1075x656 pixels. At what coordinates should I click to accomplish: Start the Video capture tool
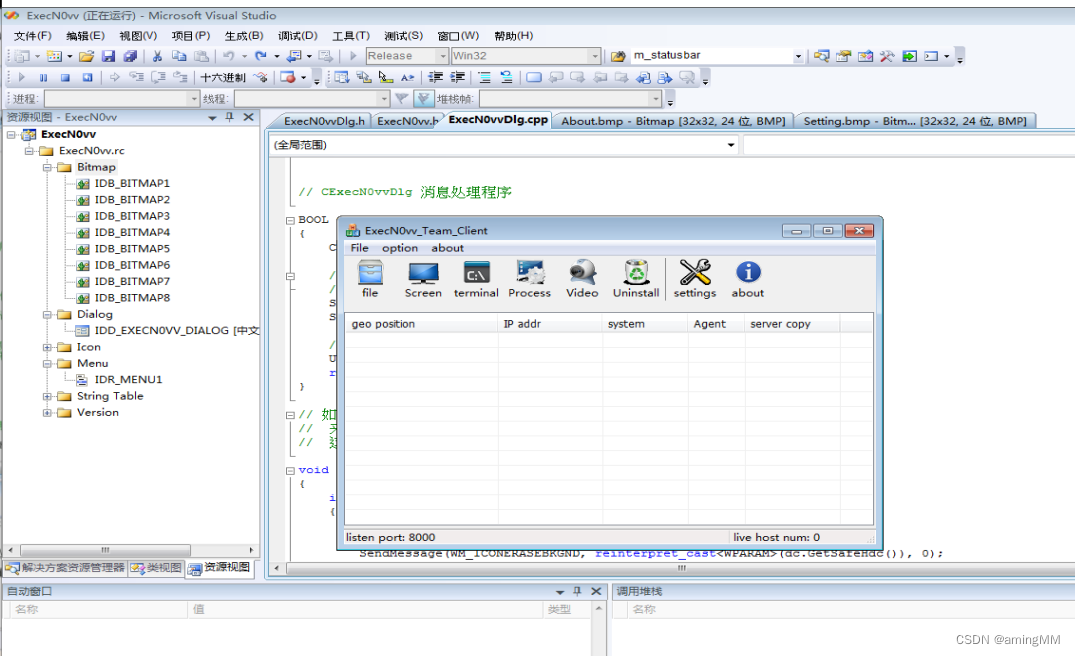coord(582,279)
